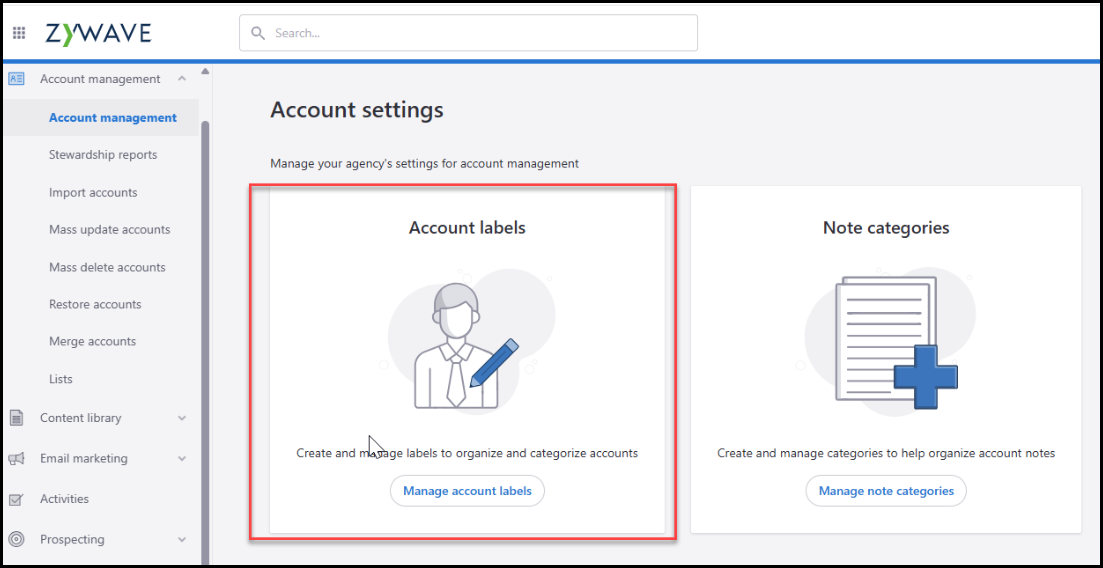1103x568 pixels.
Task: Click the Prospecting target icon
Action: click(x=16, y=540)
